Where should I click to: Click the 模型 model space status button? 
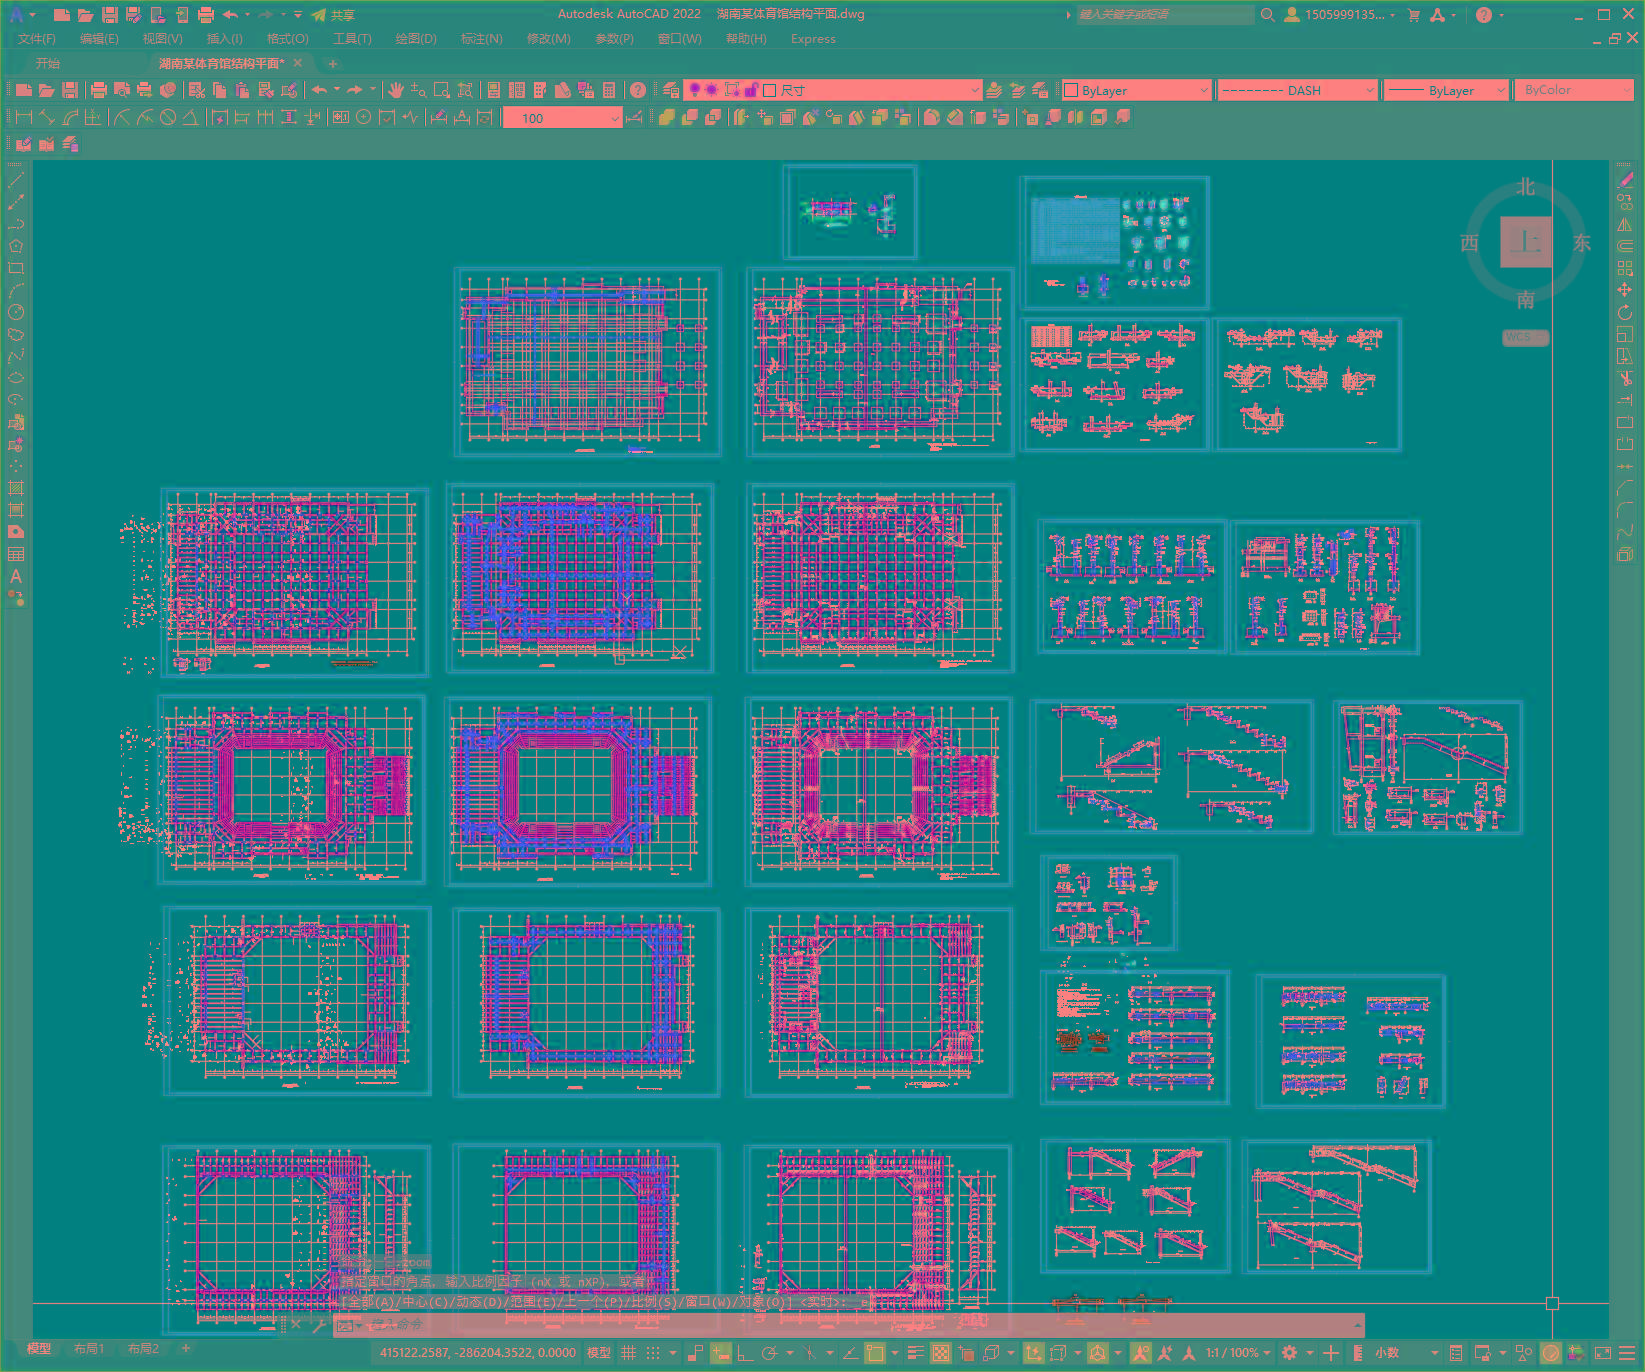(599, 1353)
